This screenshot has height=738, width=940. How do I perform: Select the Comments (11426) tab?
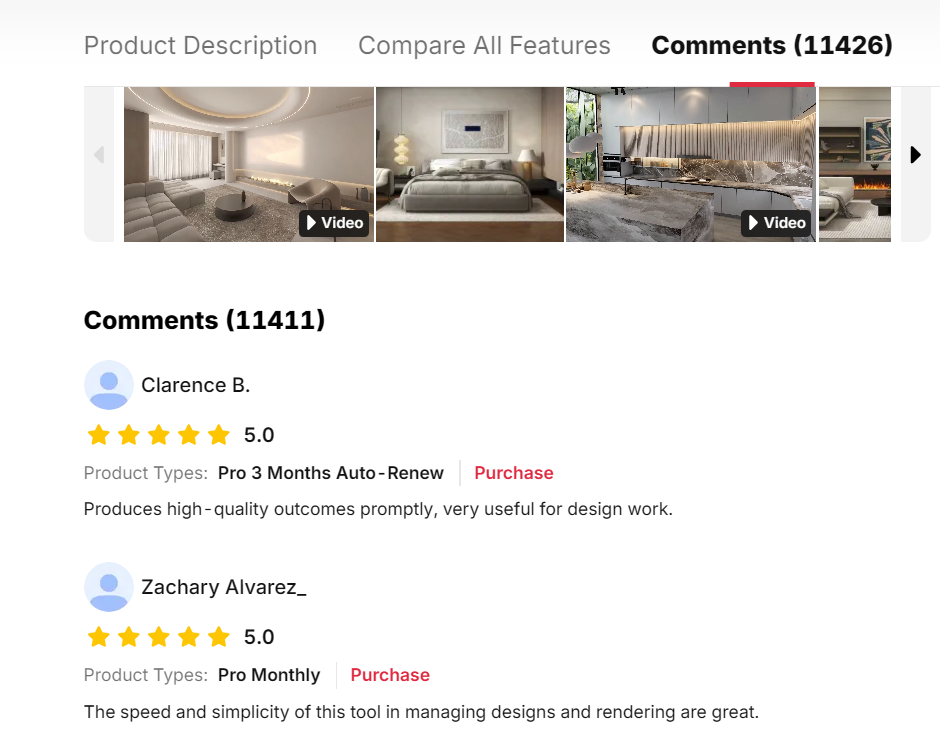(772, 46)
